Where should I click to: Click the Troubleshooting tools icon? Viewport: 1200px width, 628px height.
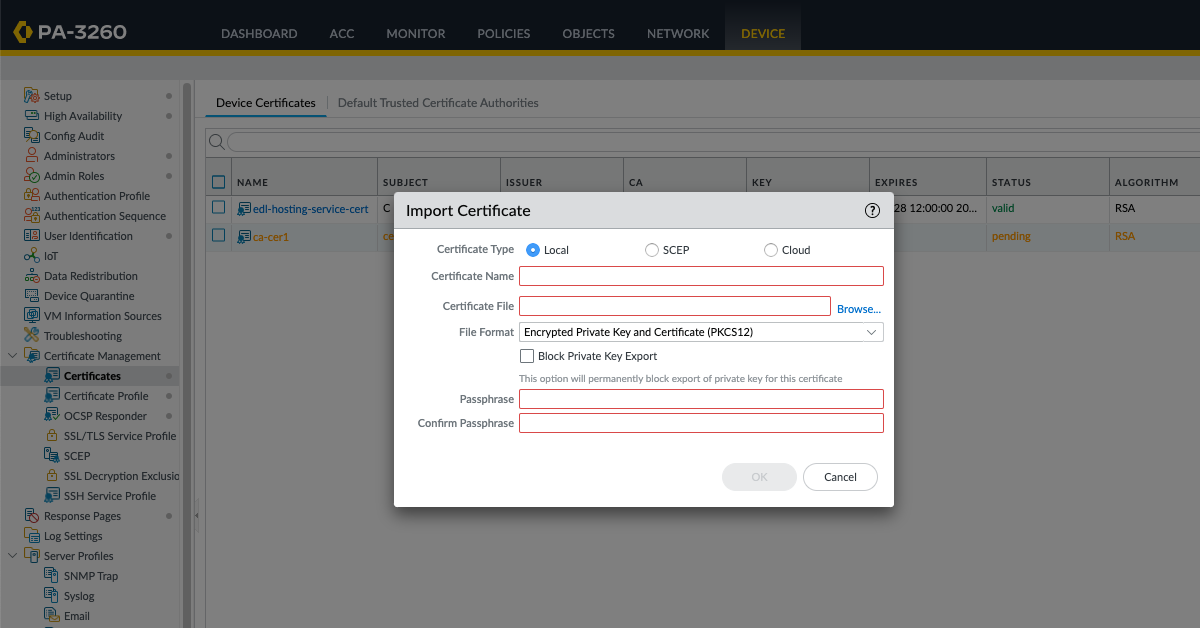point(32,336)
